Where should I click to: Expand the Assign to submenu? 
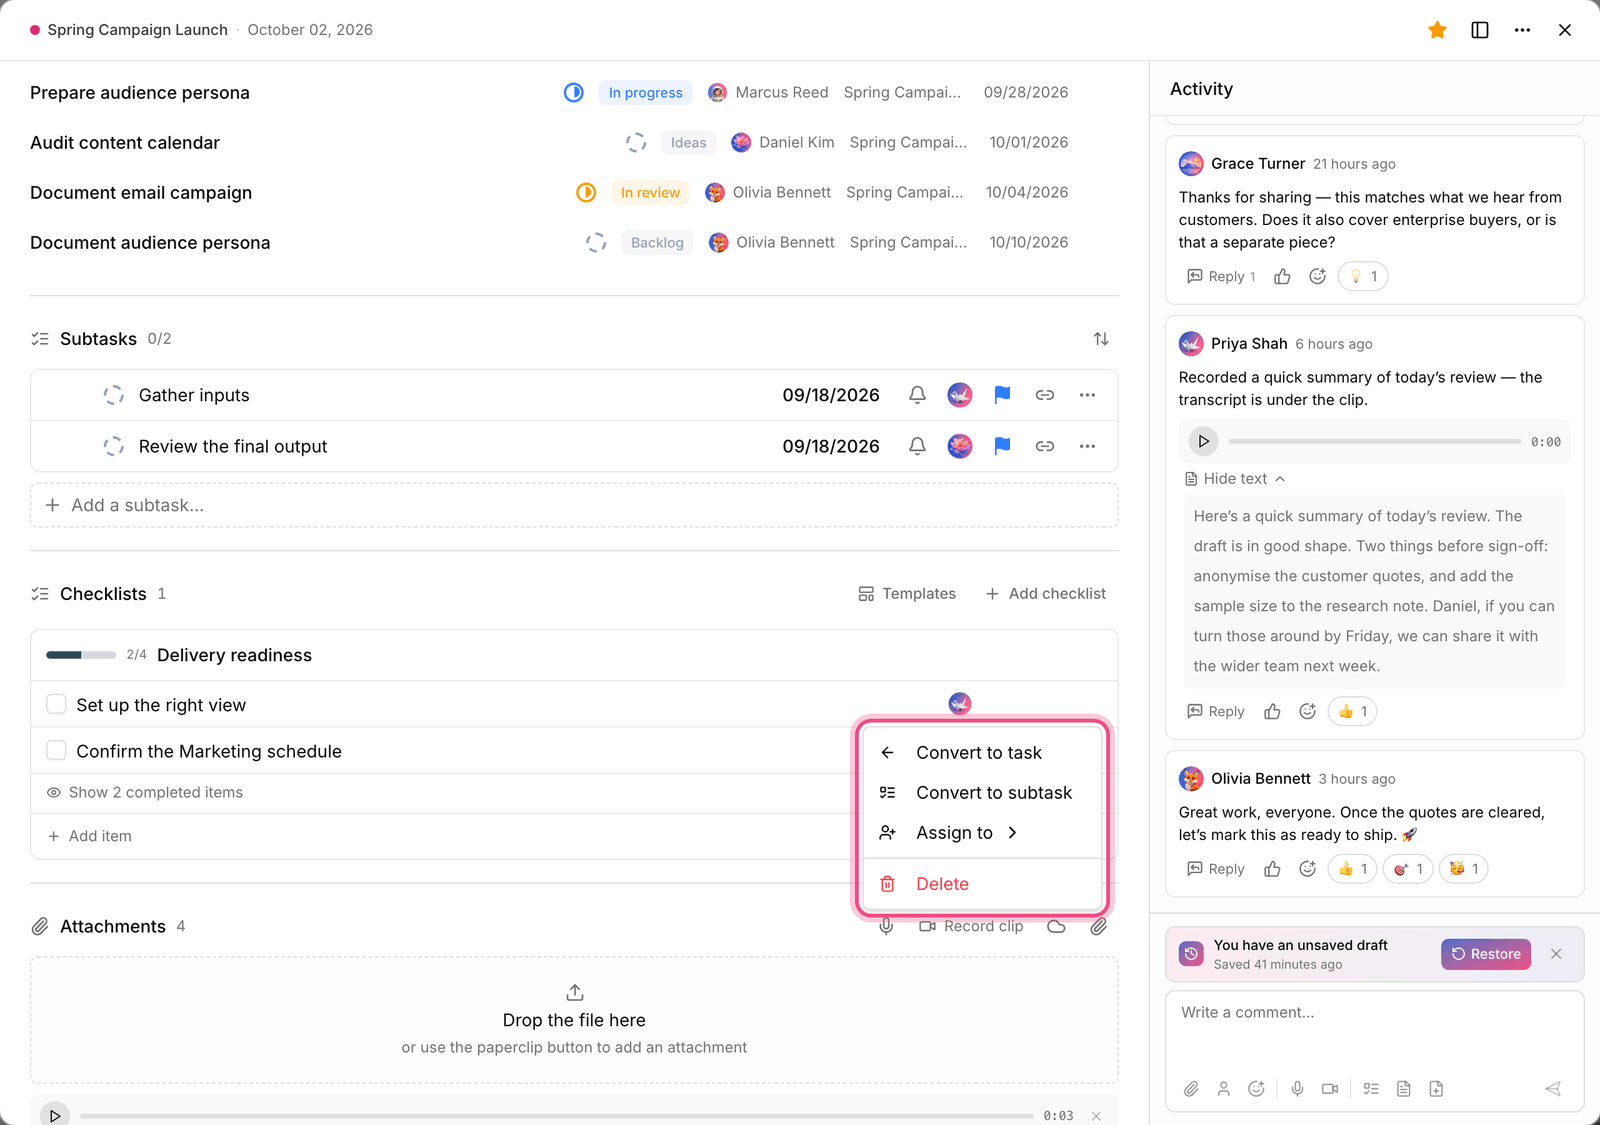point(982,833)
